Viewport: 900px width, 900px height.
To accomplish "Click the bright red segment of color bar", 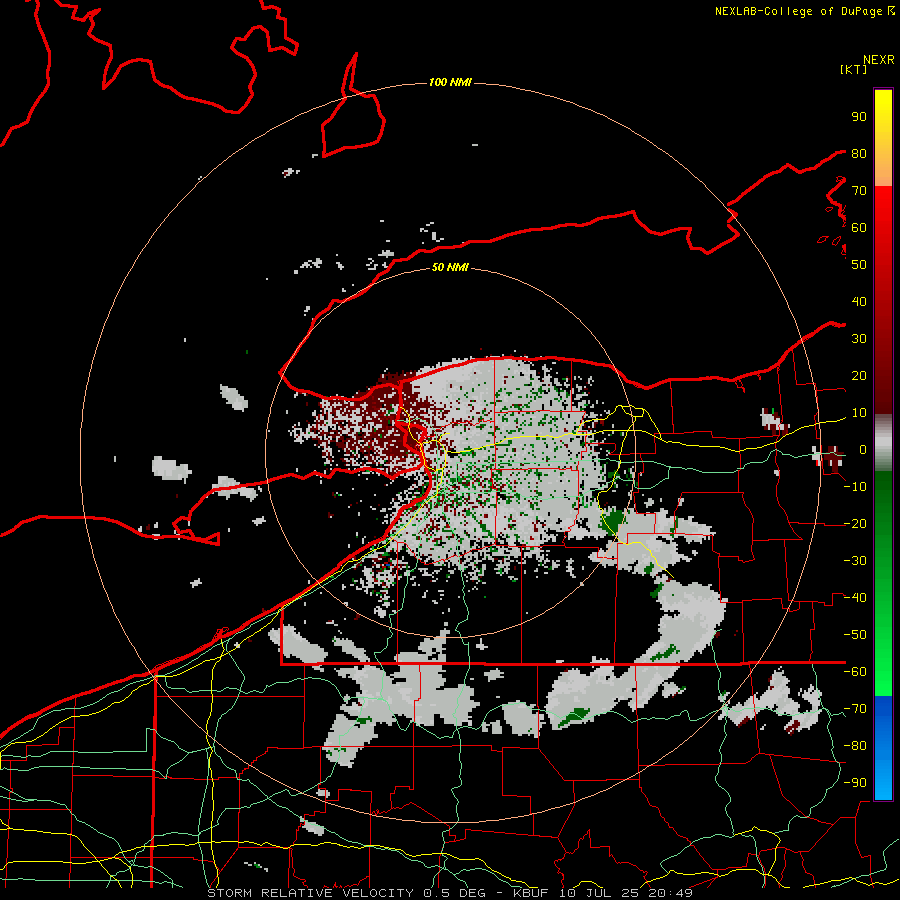I will point(883,214).
